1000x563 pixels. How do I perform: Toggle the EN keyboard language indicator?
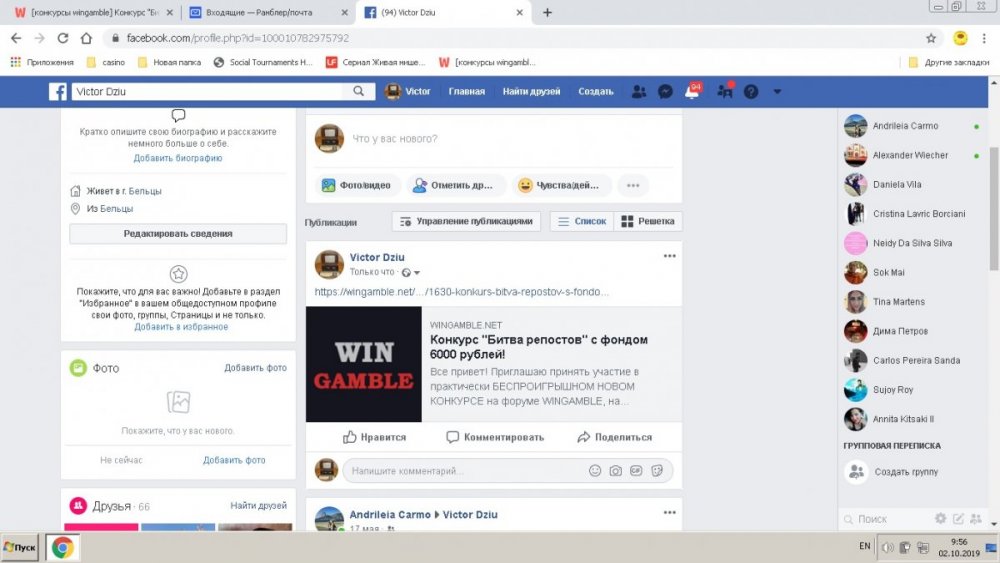(x=864, y=546)
